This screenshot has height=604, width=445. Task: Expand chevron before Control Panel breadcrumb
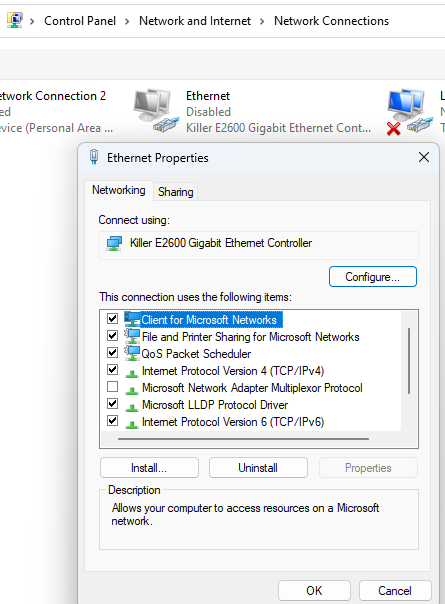pos(32,21)
